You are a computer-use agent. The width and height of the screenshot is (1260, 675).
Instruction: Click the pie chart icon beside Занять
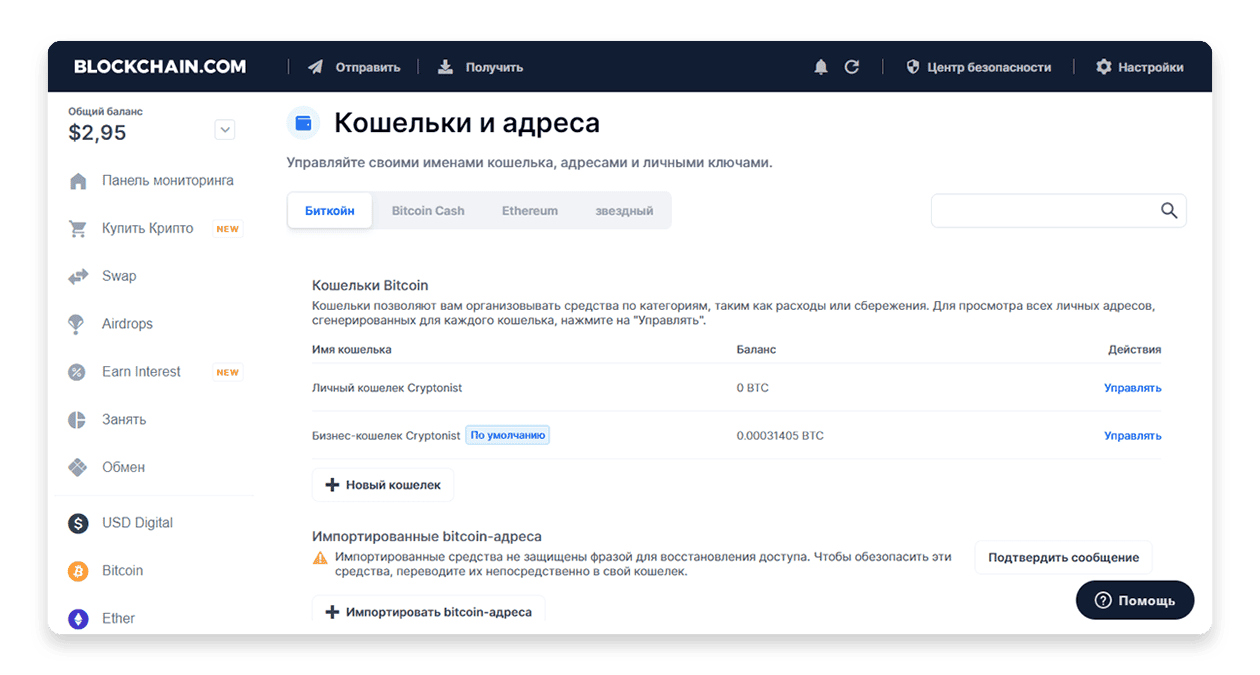[77, 420]
